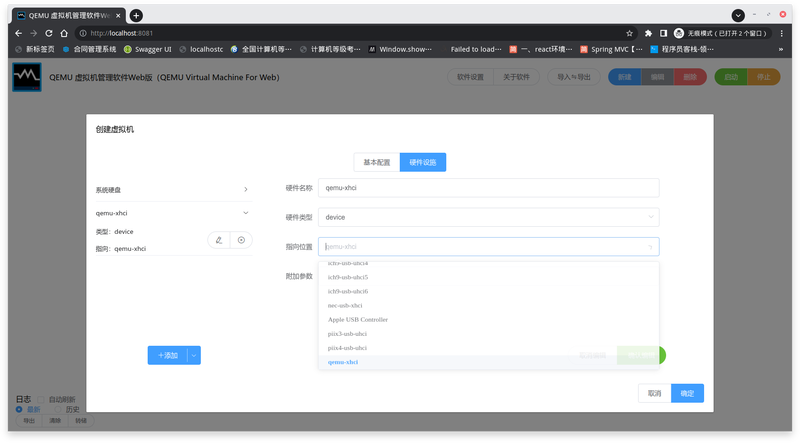The image size is (800, 443).
Task: Click the browser address bar URL
Action: point(121,33)
